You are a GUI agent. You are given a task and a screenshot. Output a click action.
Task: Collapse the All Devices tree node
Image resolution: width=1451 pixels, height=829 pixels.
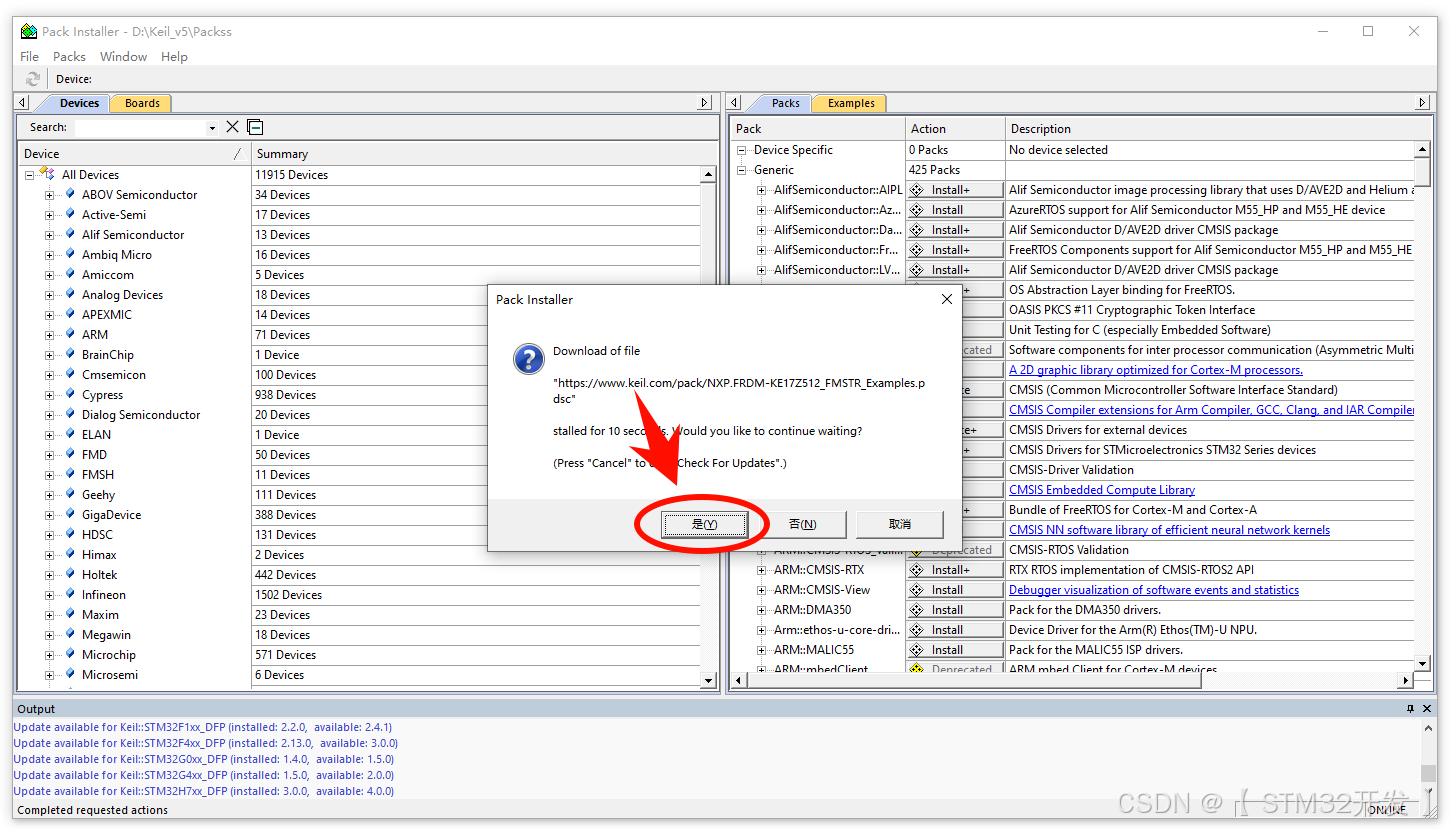pos(30,175)
